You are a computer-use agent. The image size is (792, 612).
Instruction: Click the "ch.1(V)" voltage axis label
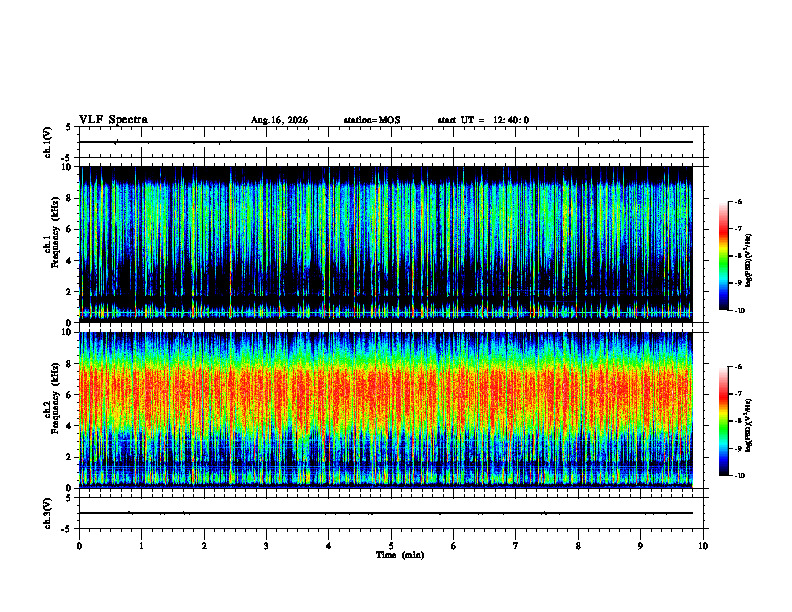tap(48, 142)
